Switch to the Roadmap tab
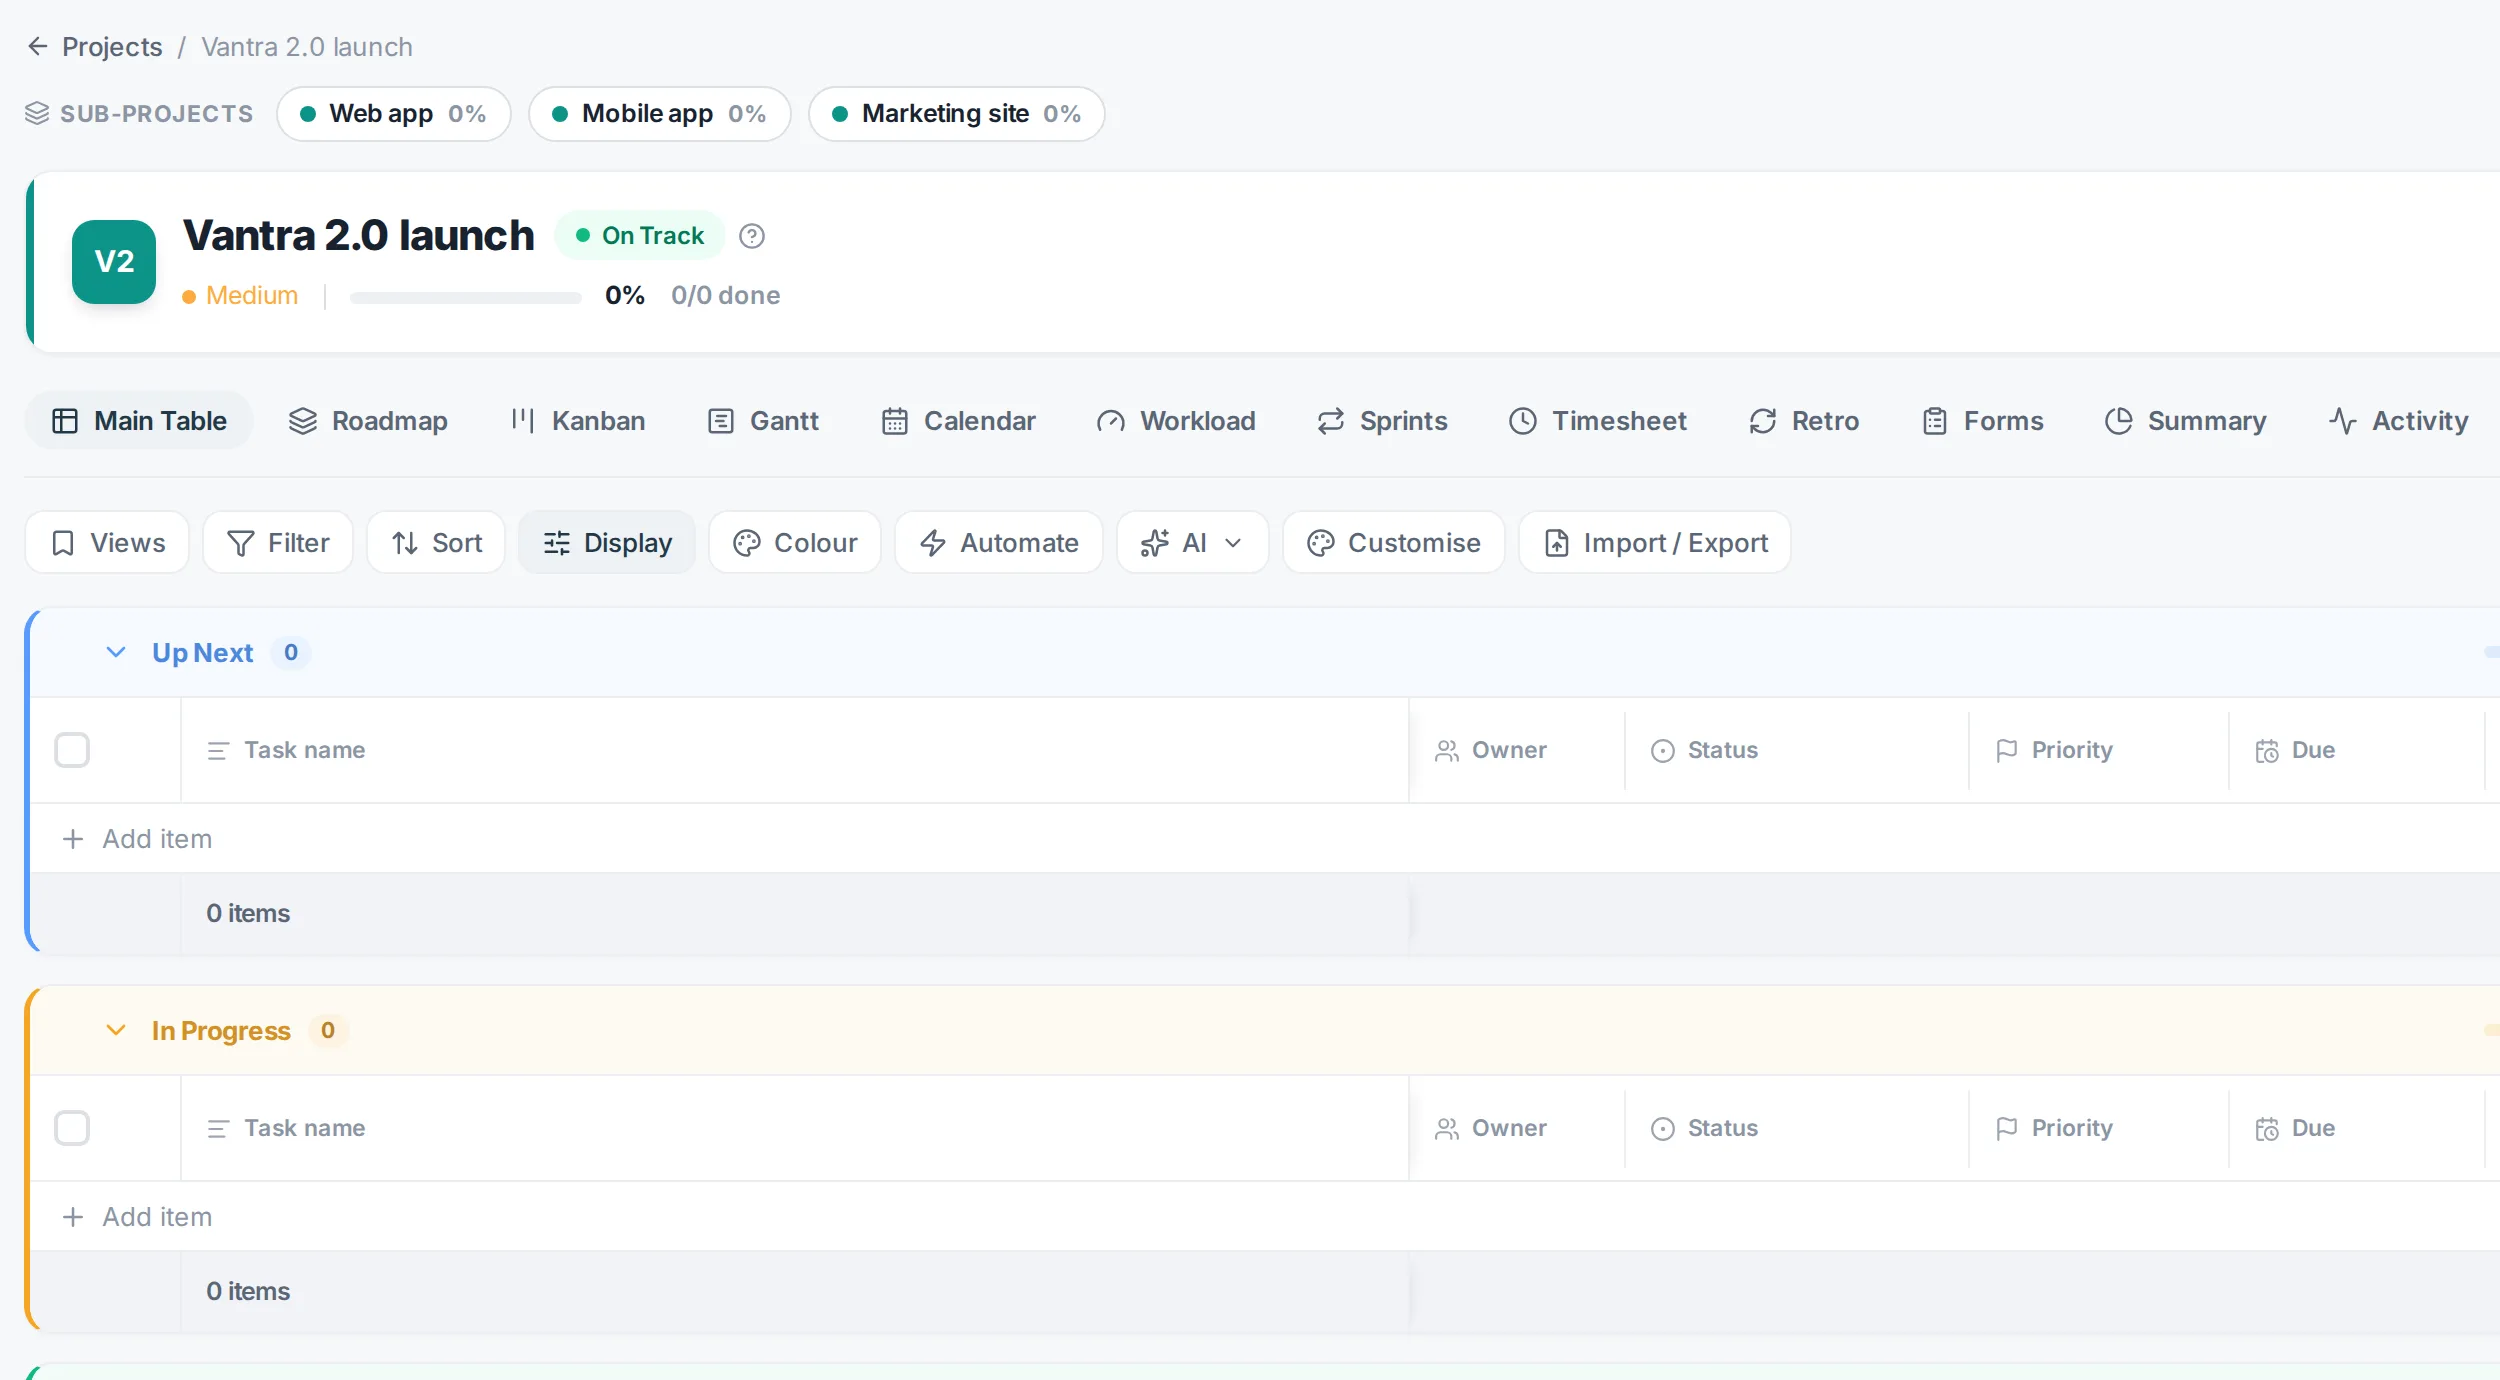 click(x=368, y=420)
